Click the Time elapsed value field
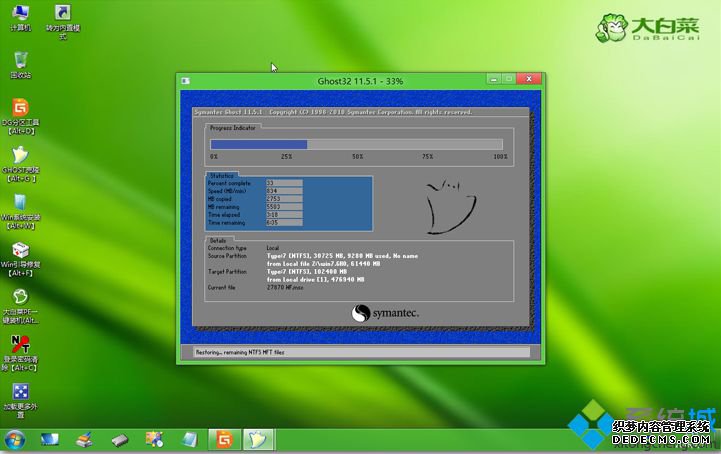The image size is (721, 454). pyautogui.click(x=284, y=215)
